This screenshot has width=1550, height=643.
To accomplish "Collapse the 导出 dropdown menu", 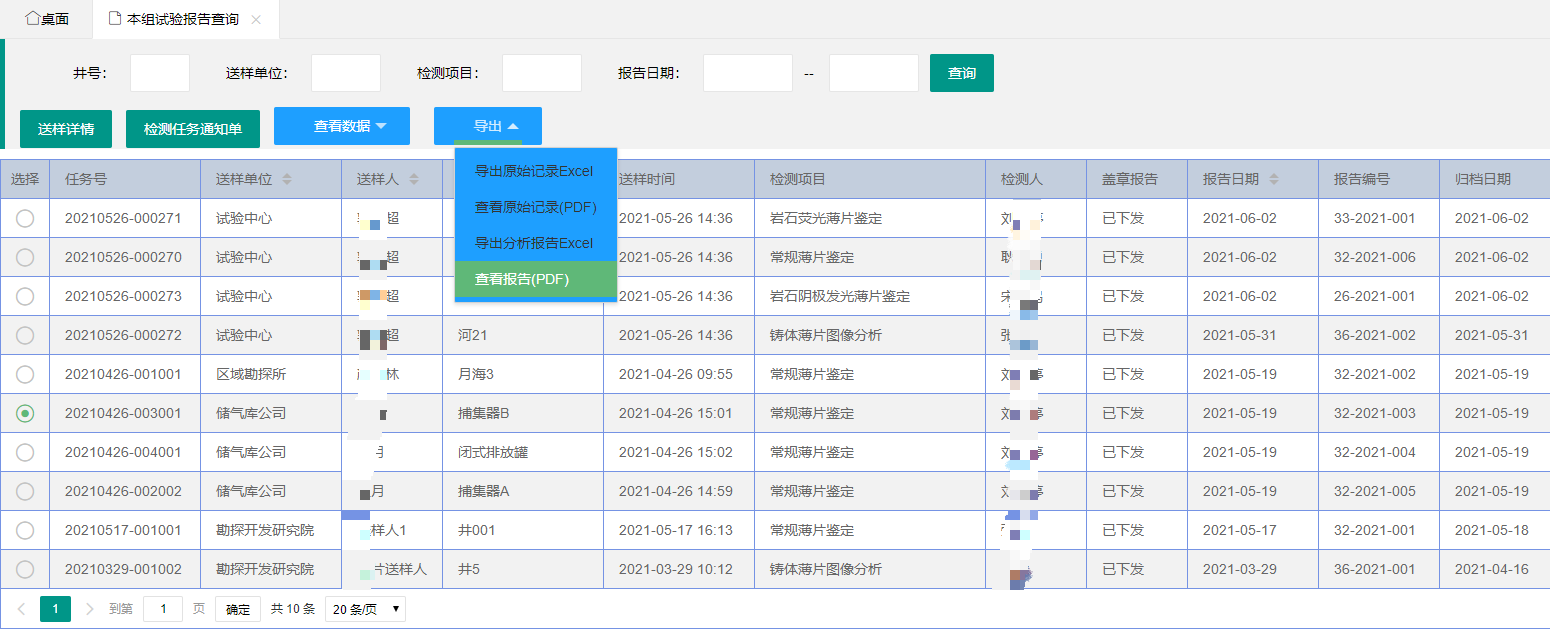I will [487, 126].
